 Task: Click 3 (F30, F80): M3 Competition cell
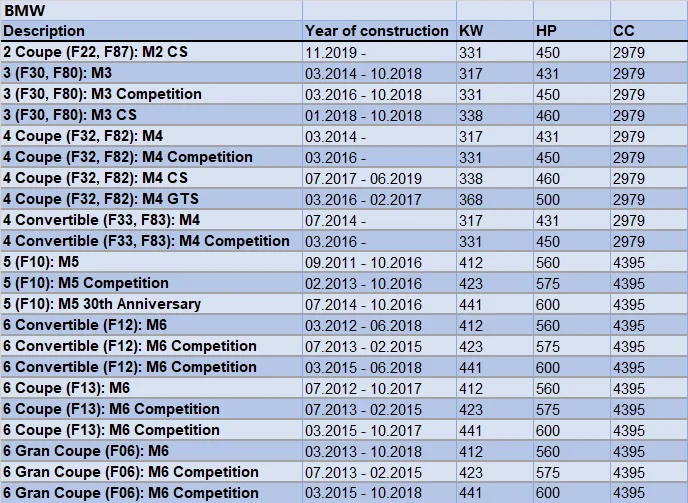tap(151, 94)
